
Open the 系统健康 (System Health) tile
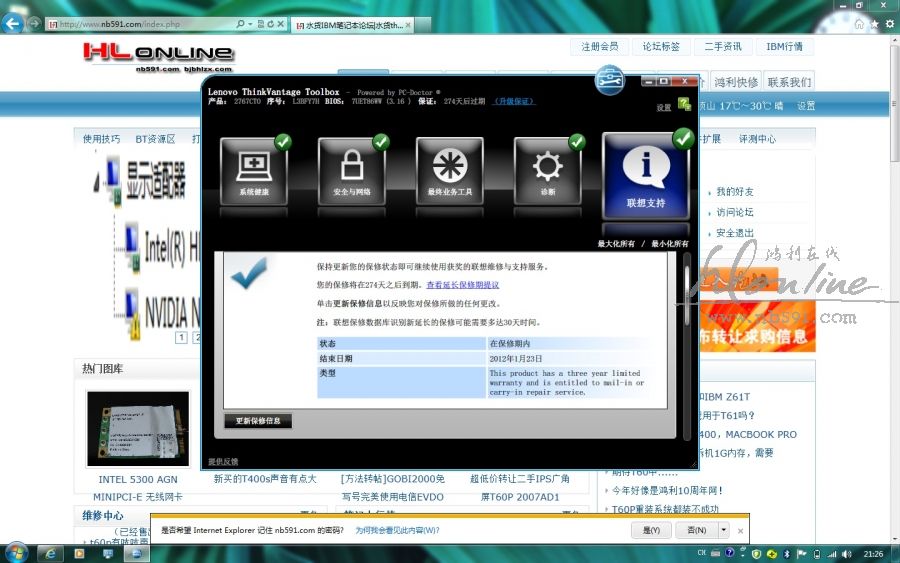254,172
